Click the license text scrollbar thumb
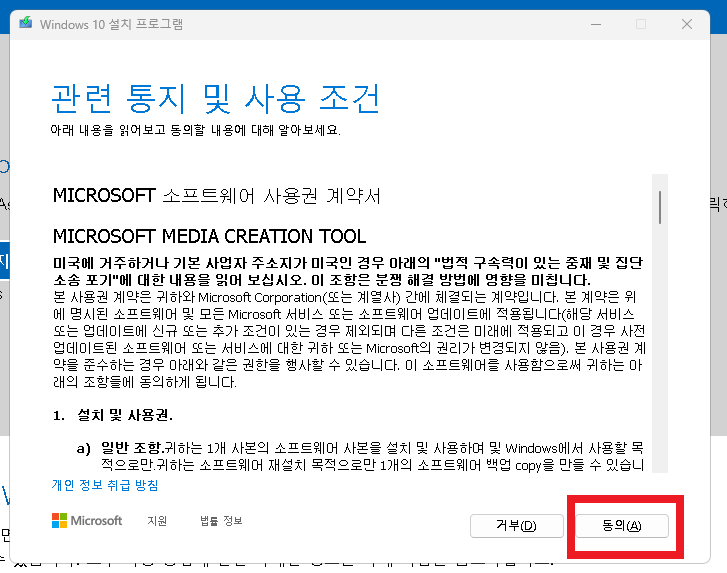Image resolution: width=727 pixels, height=573 pixels. (x=660, y=207)
